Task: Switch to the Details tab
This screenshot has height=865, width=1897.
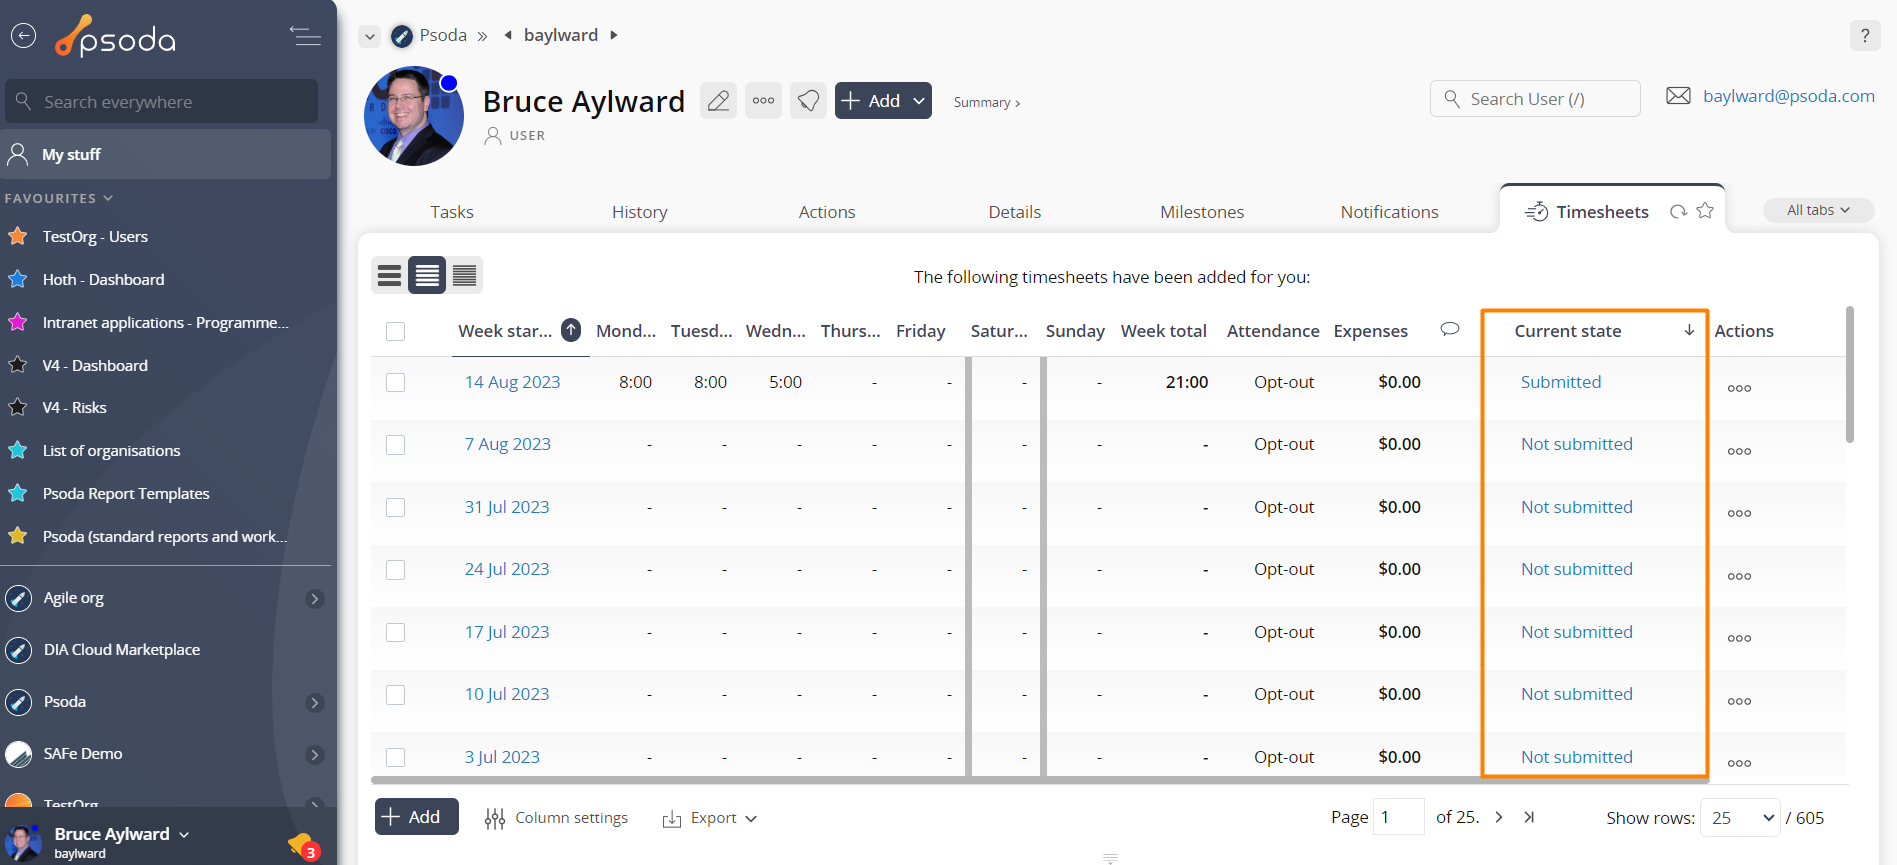Action: coord(1015,212)
